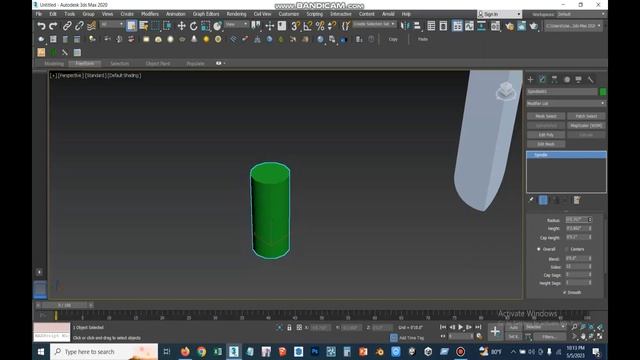Click the Unlink Selection icon
640x360 pixels.
(79, 26)
